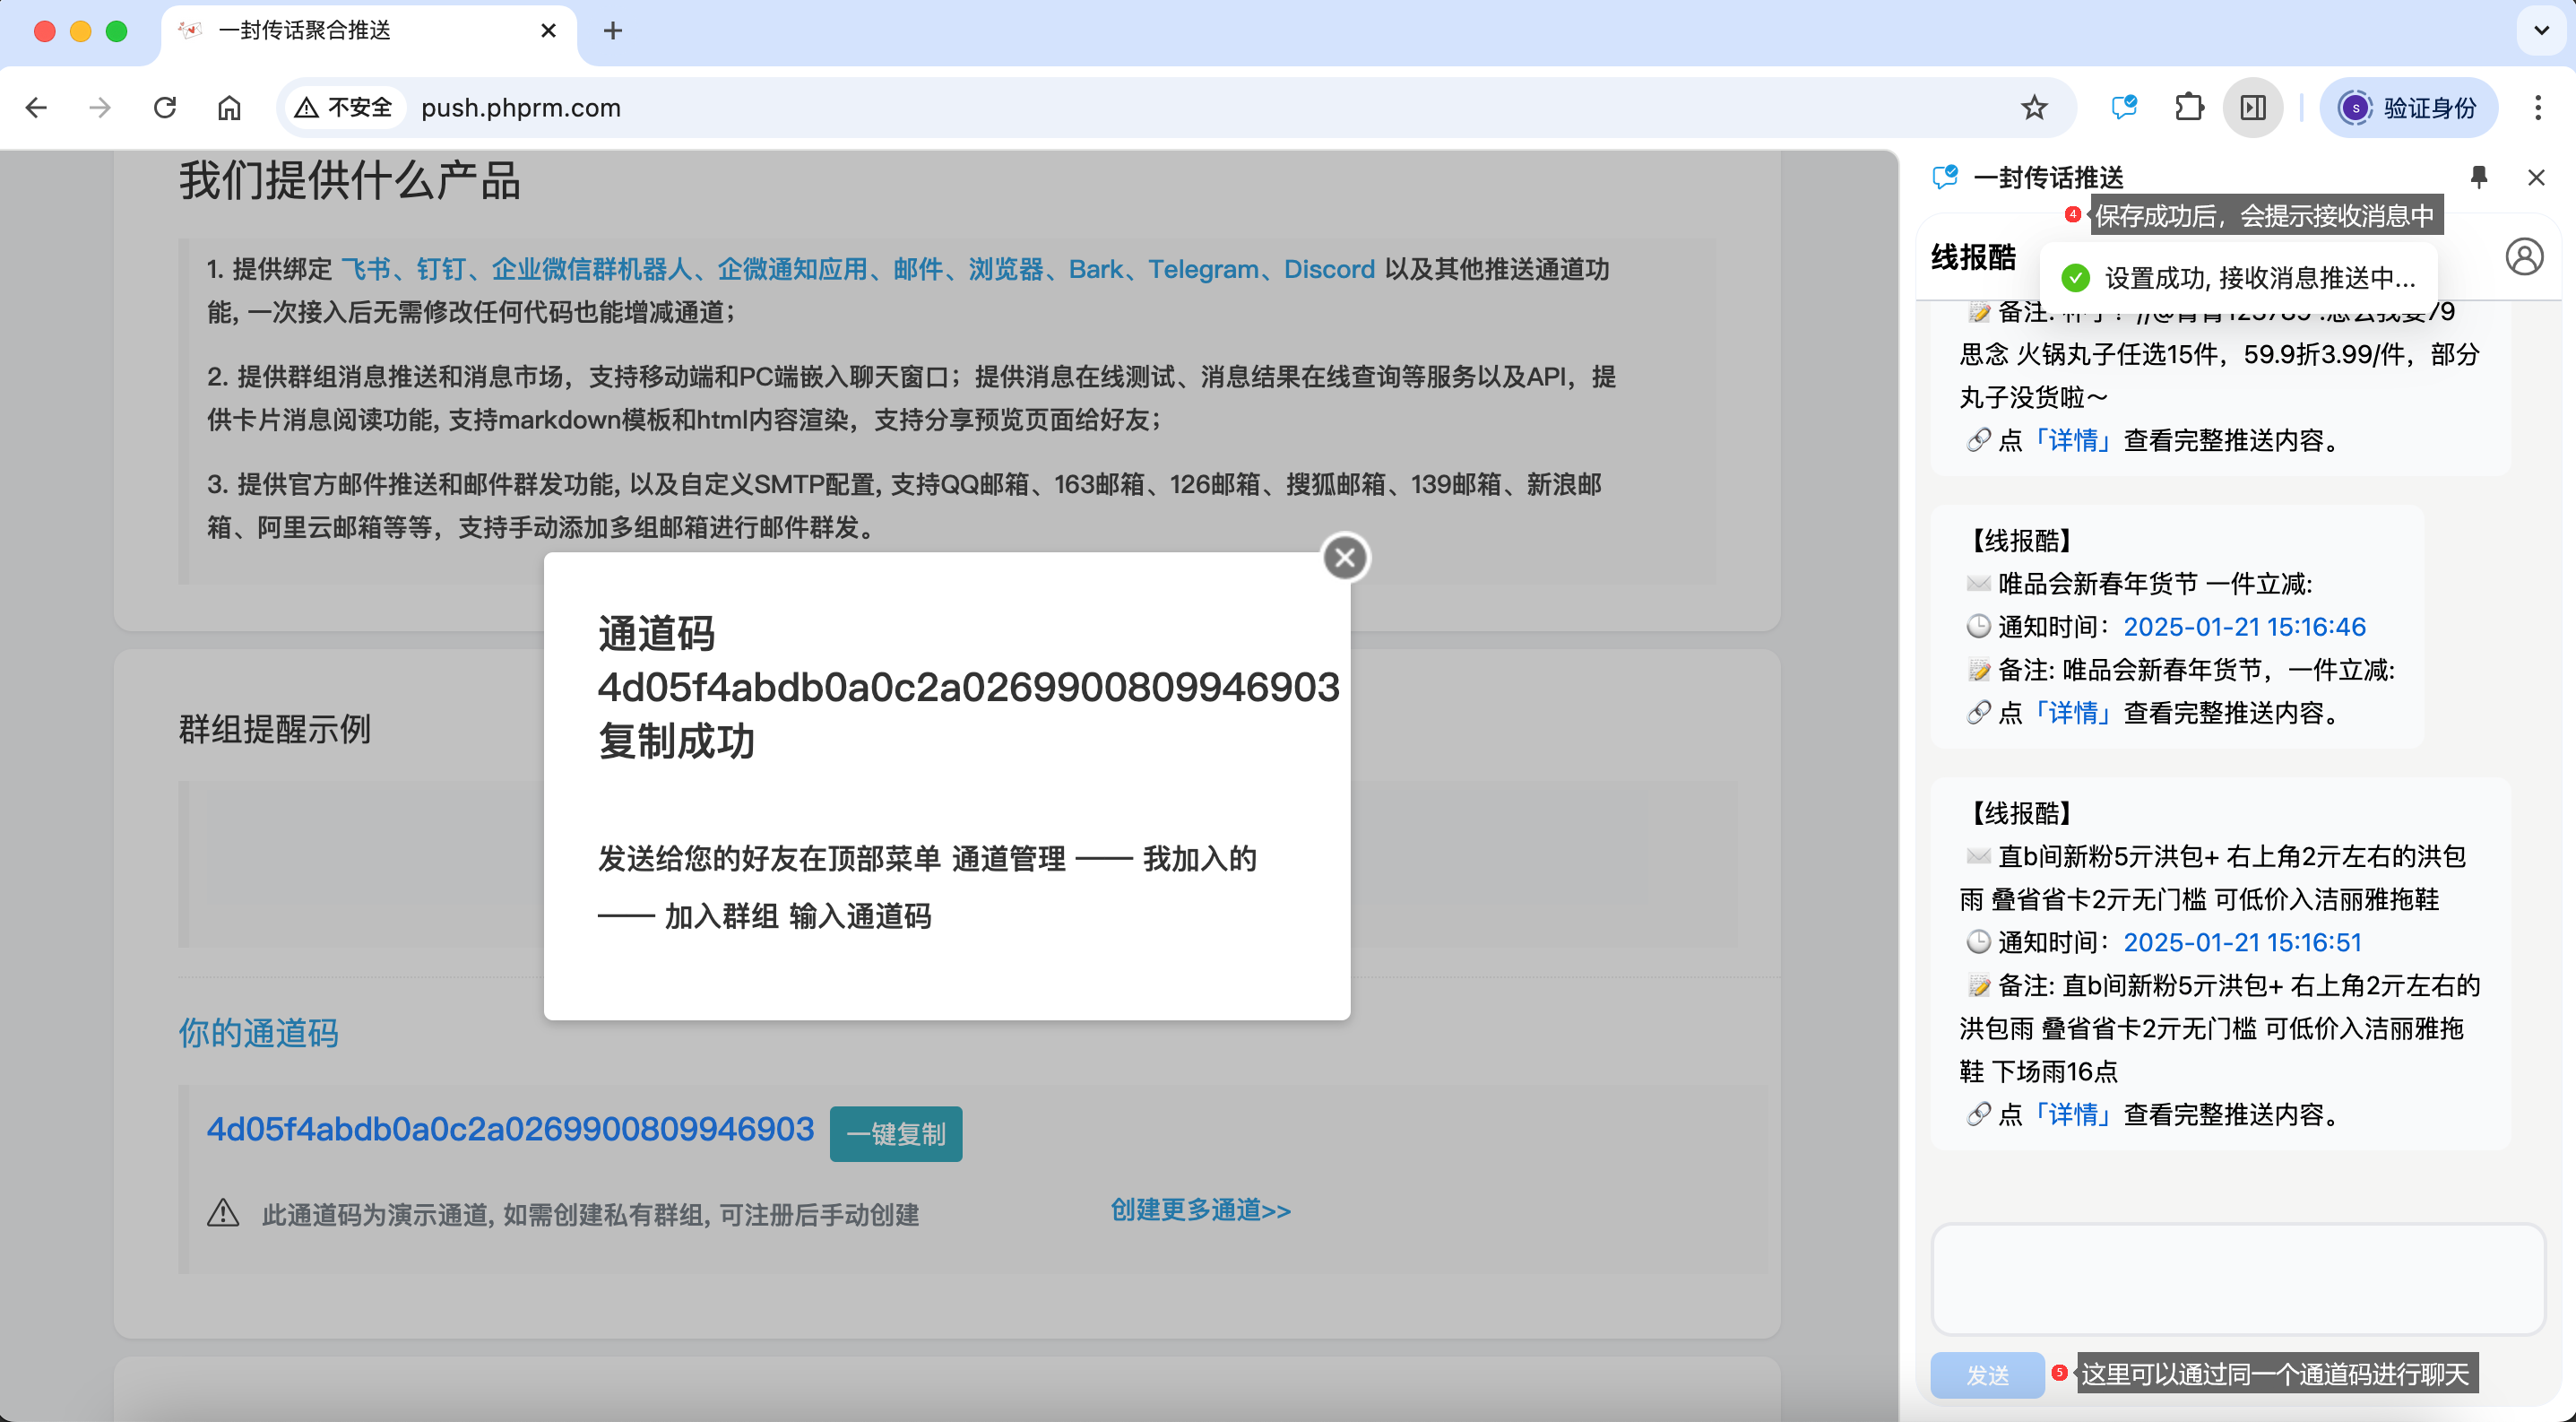Screen dimensions: 2576x1422
Task: Open user account icon in 线报酷 panel
Action: click(2523, 257)
